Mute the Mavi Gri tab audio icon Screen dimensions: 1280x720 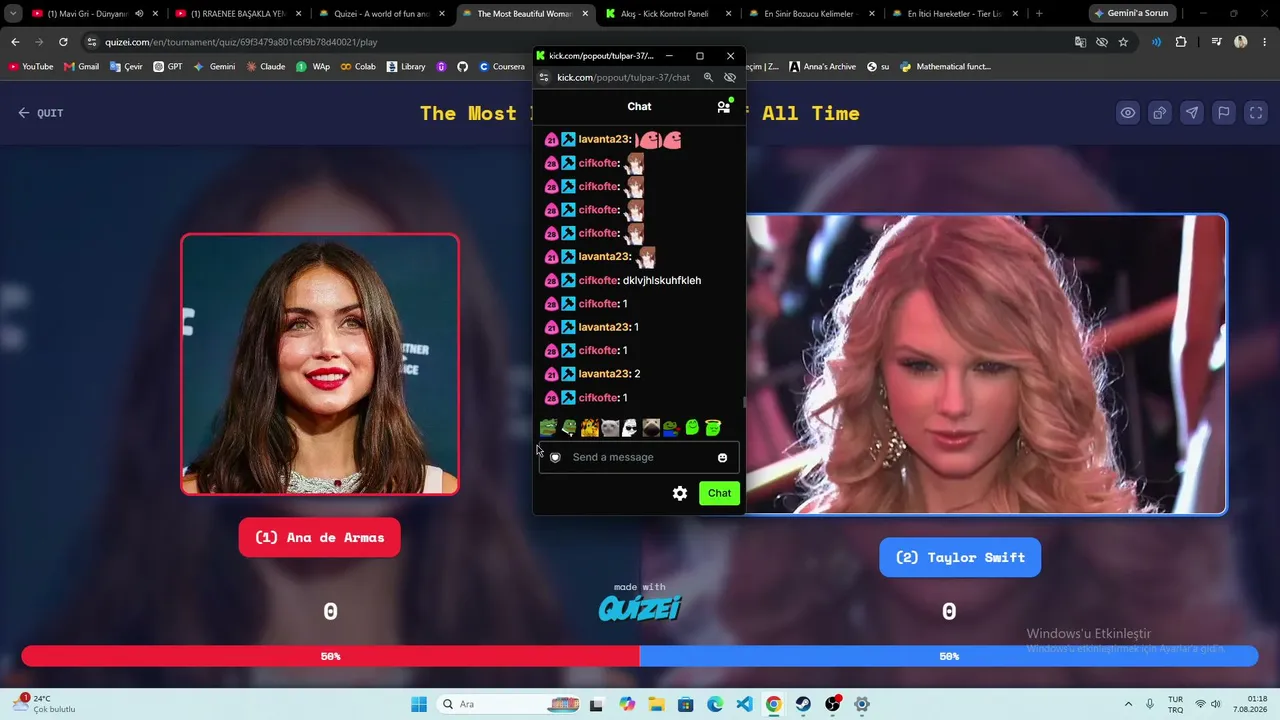[x=139, y=14]
